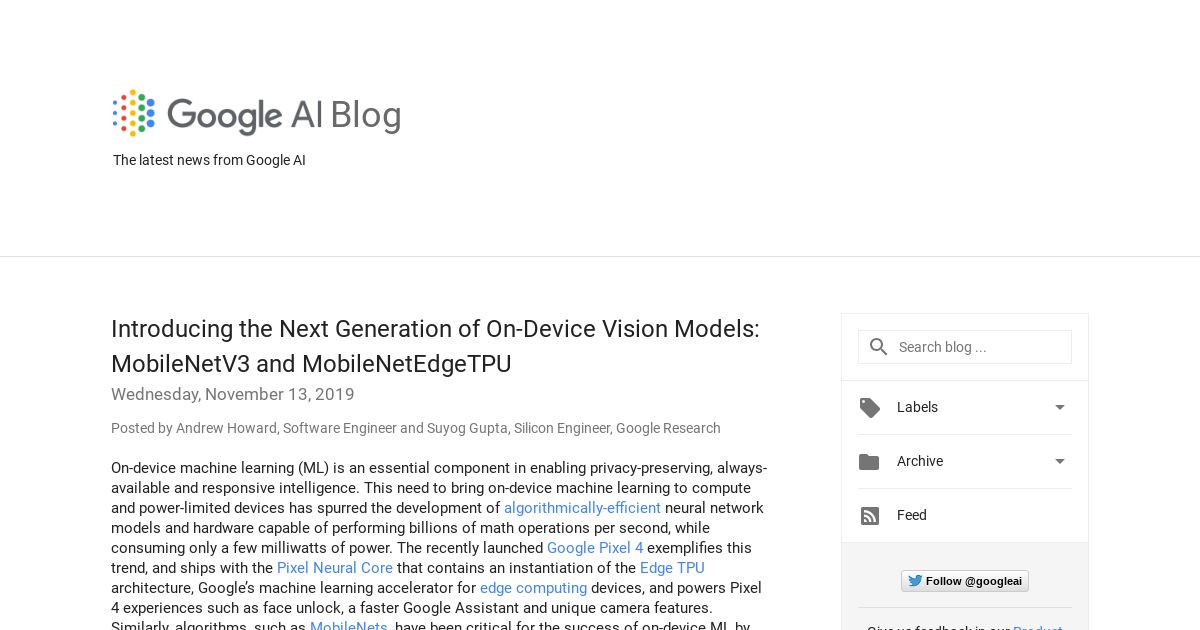
Task: Click the Google AI Blog logo
Action: click(257, 114)
